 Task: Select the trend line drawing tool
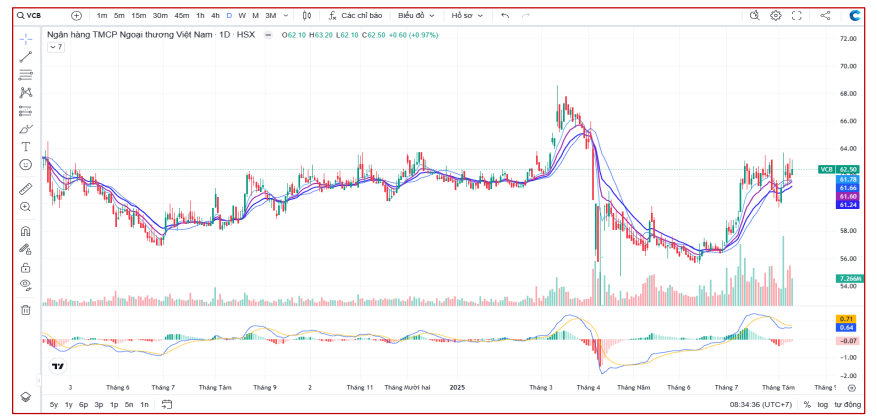point(26,56)
